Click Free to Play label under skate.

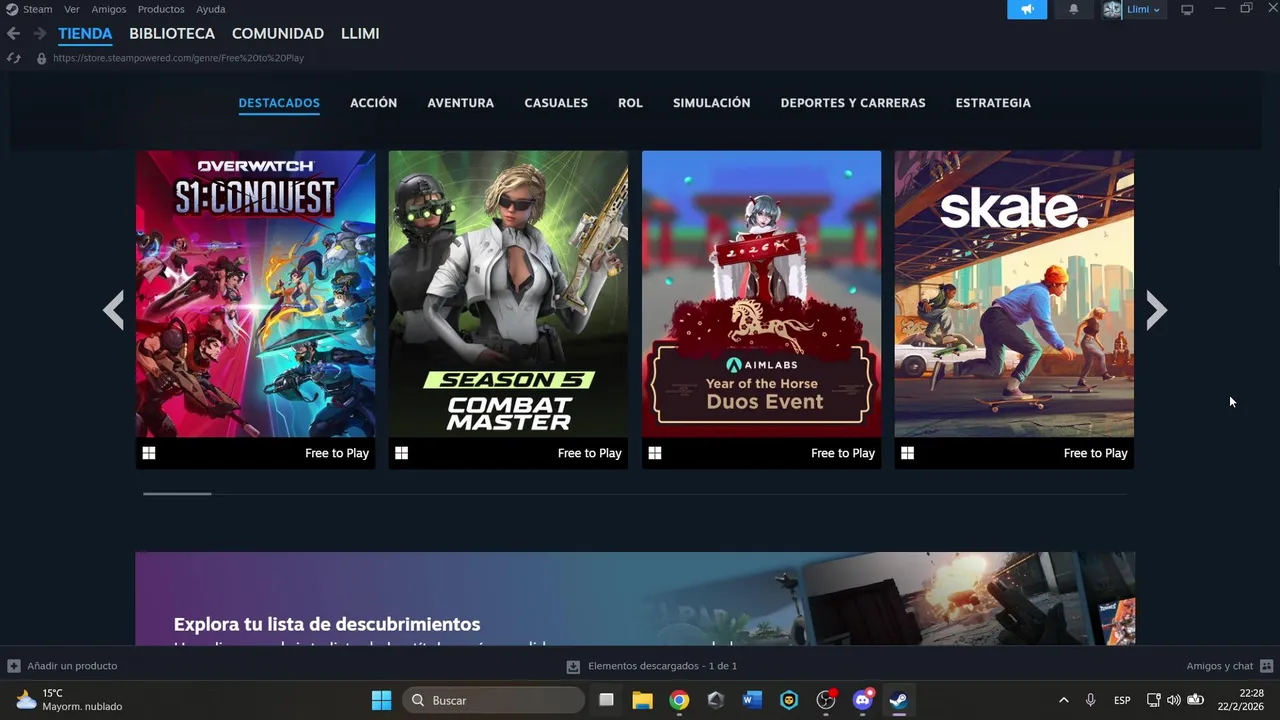pos(1095,453)
